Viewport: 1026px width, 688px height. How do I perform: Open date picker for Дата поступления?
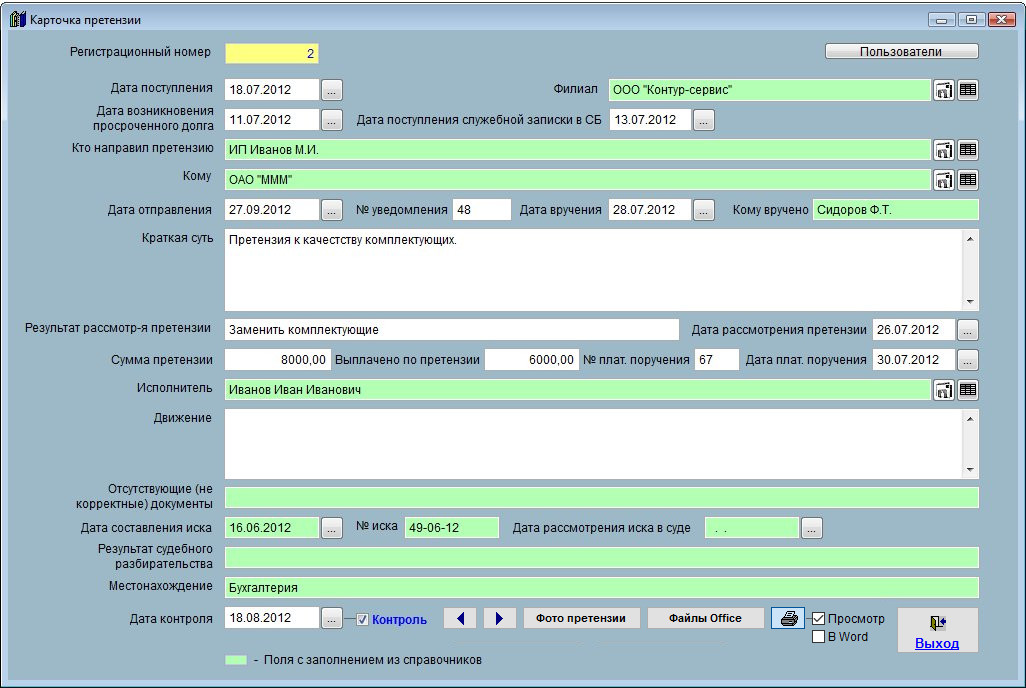(x=332, y=90)
